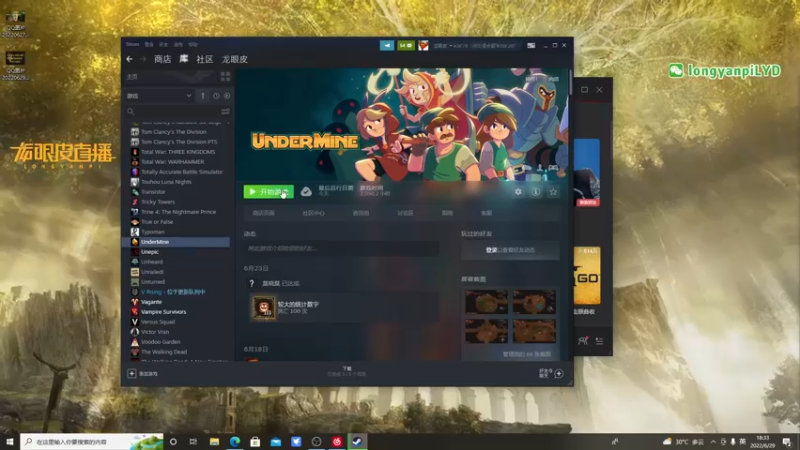The width and height of the screenshot is (800, 450).
Task: Open the user avatar in the title bar
Action: [x=423, y=45]
